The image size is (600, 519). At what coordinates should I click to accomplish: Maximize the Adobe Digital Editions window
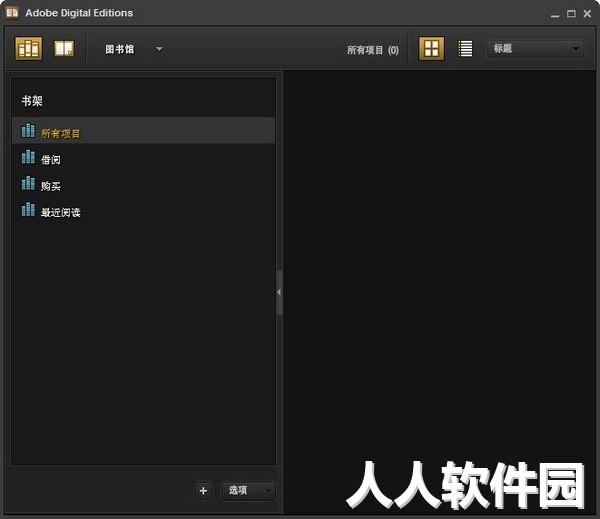point(571,13)
